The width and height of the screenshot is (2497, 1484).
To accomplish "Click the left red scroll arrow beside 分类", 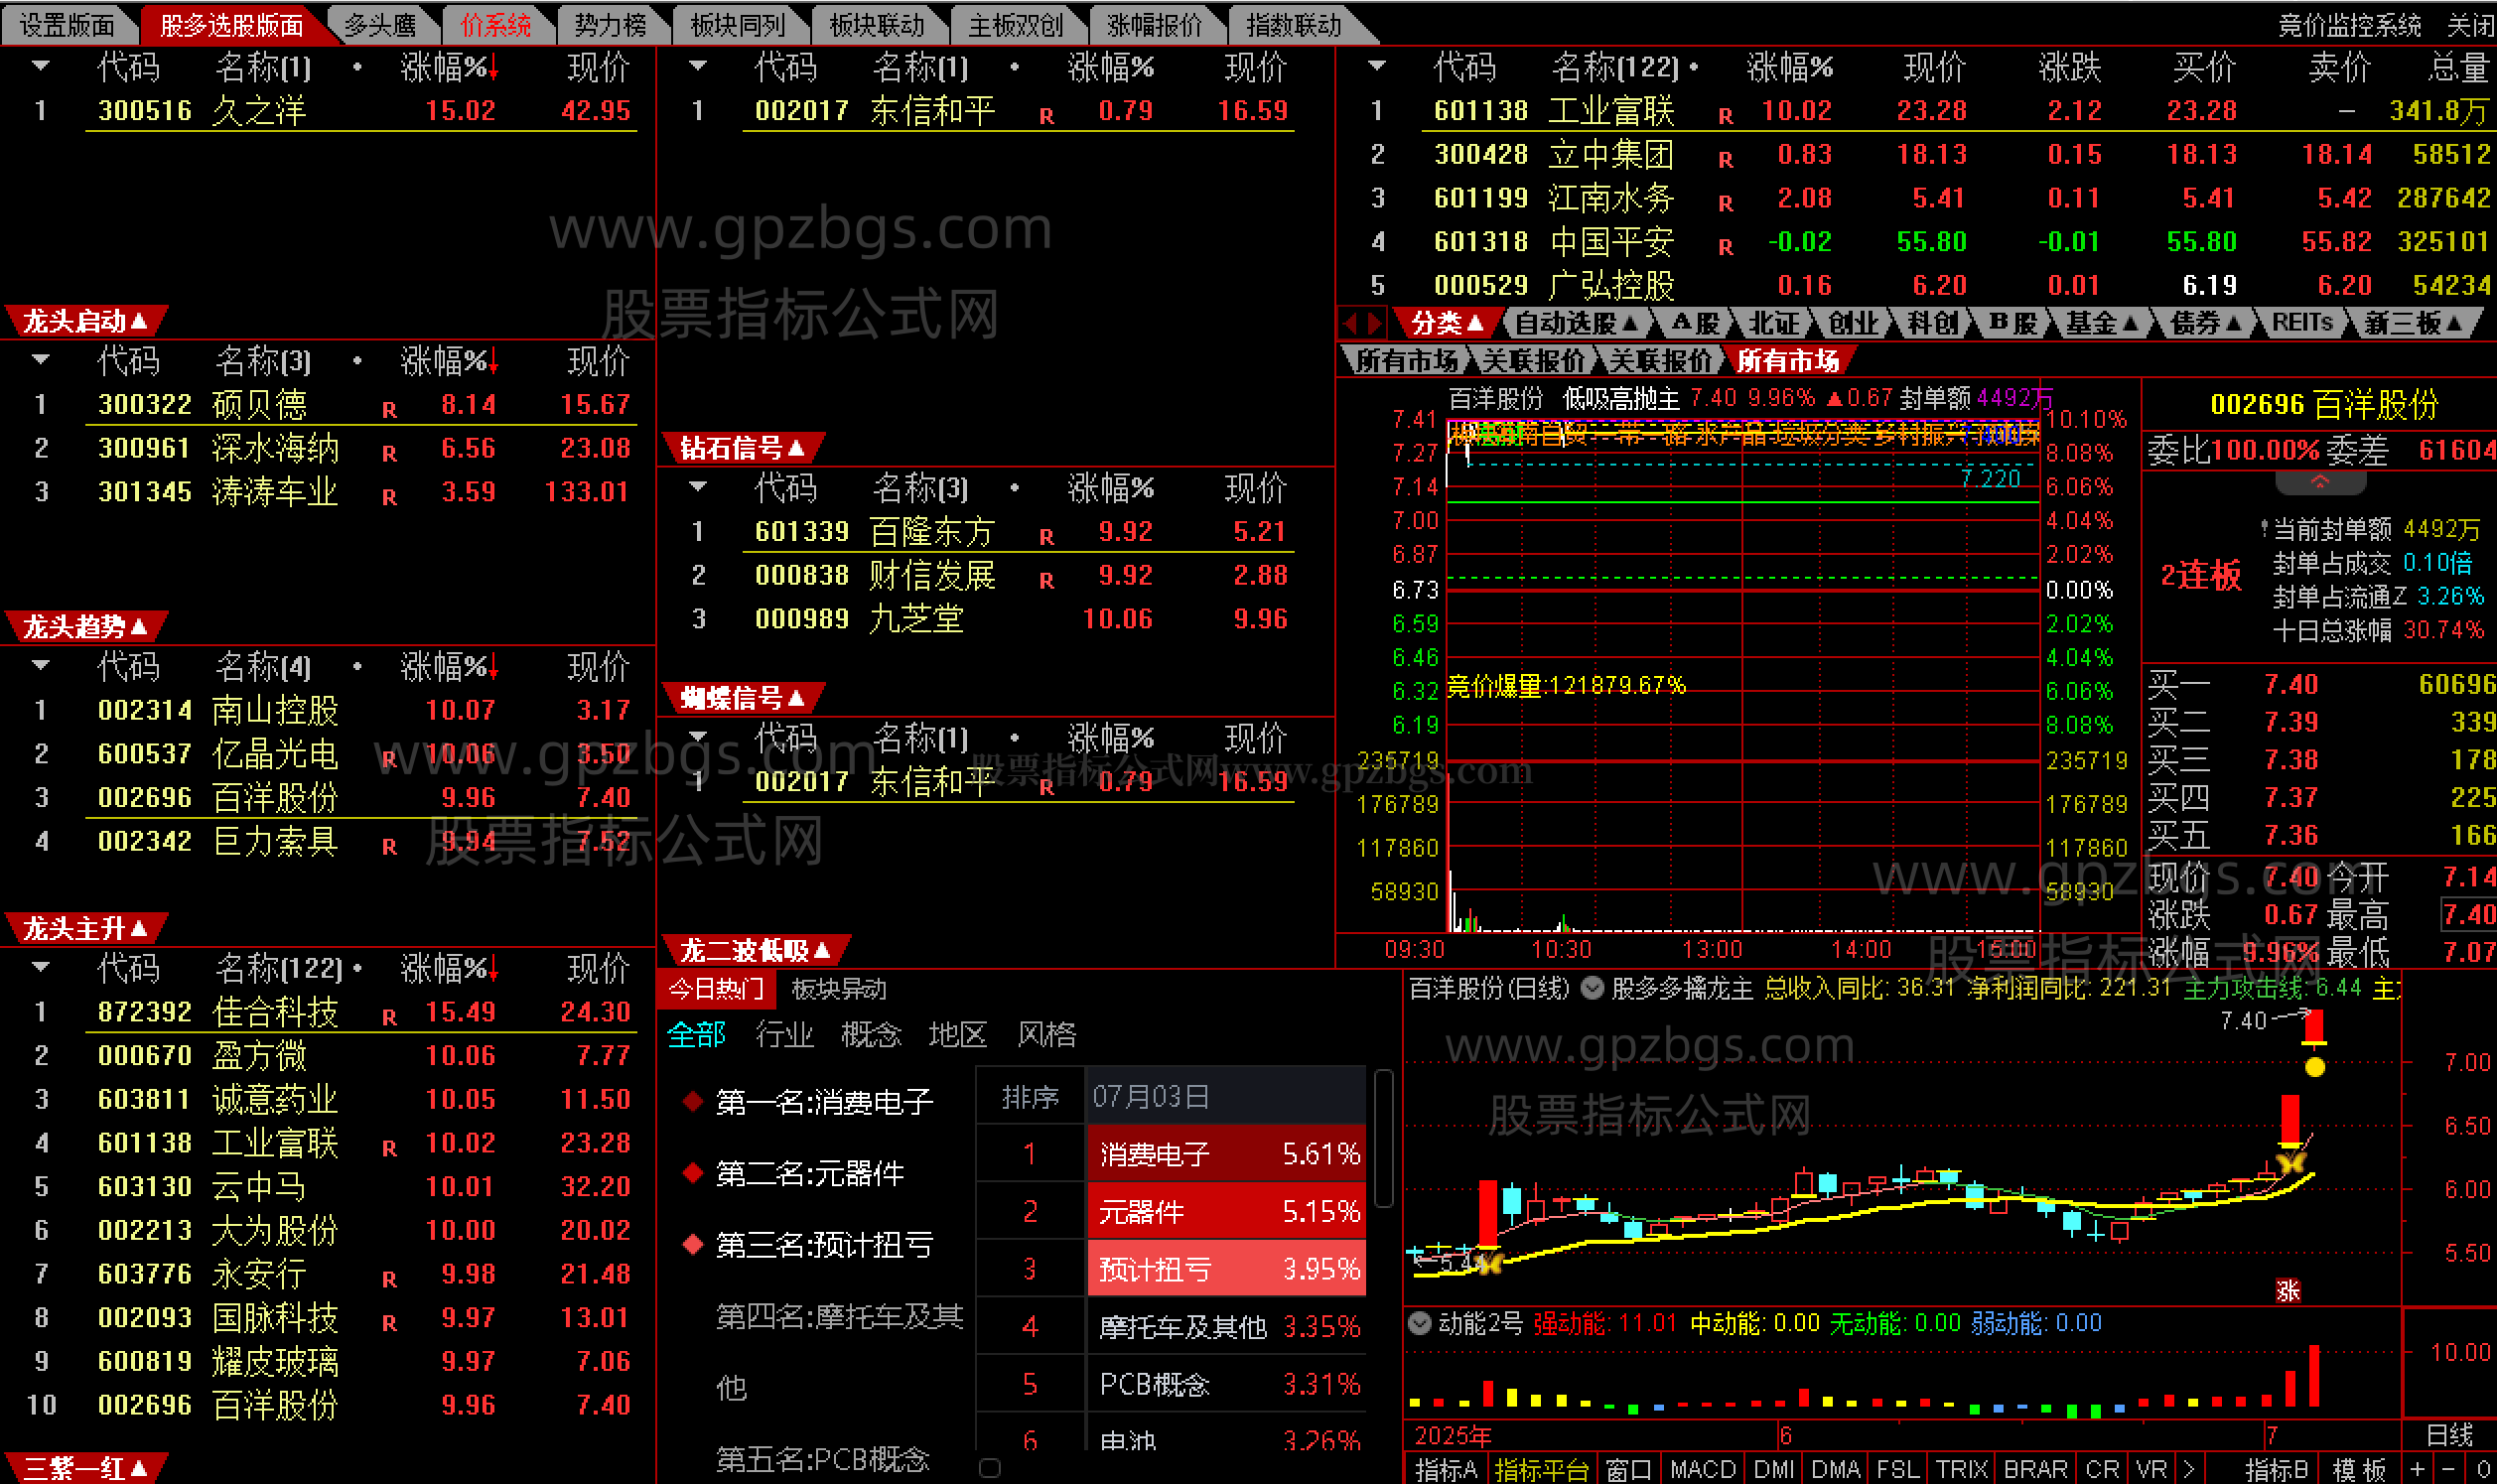I will 1350,323.
